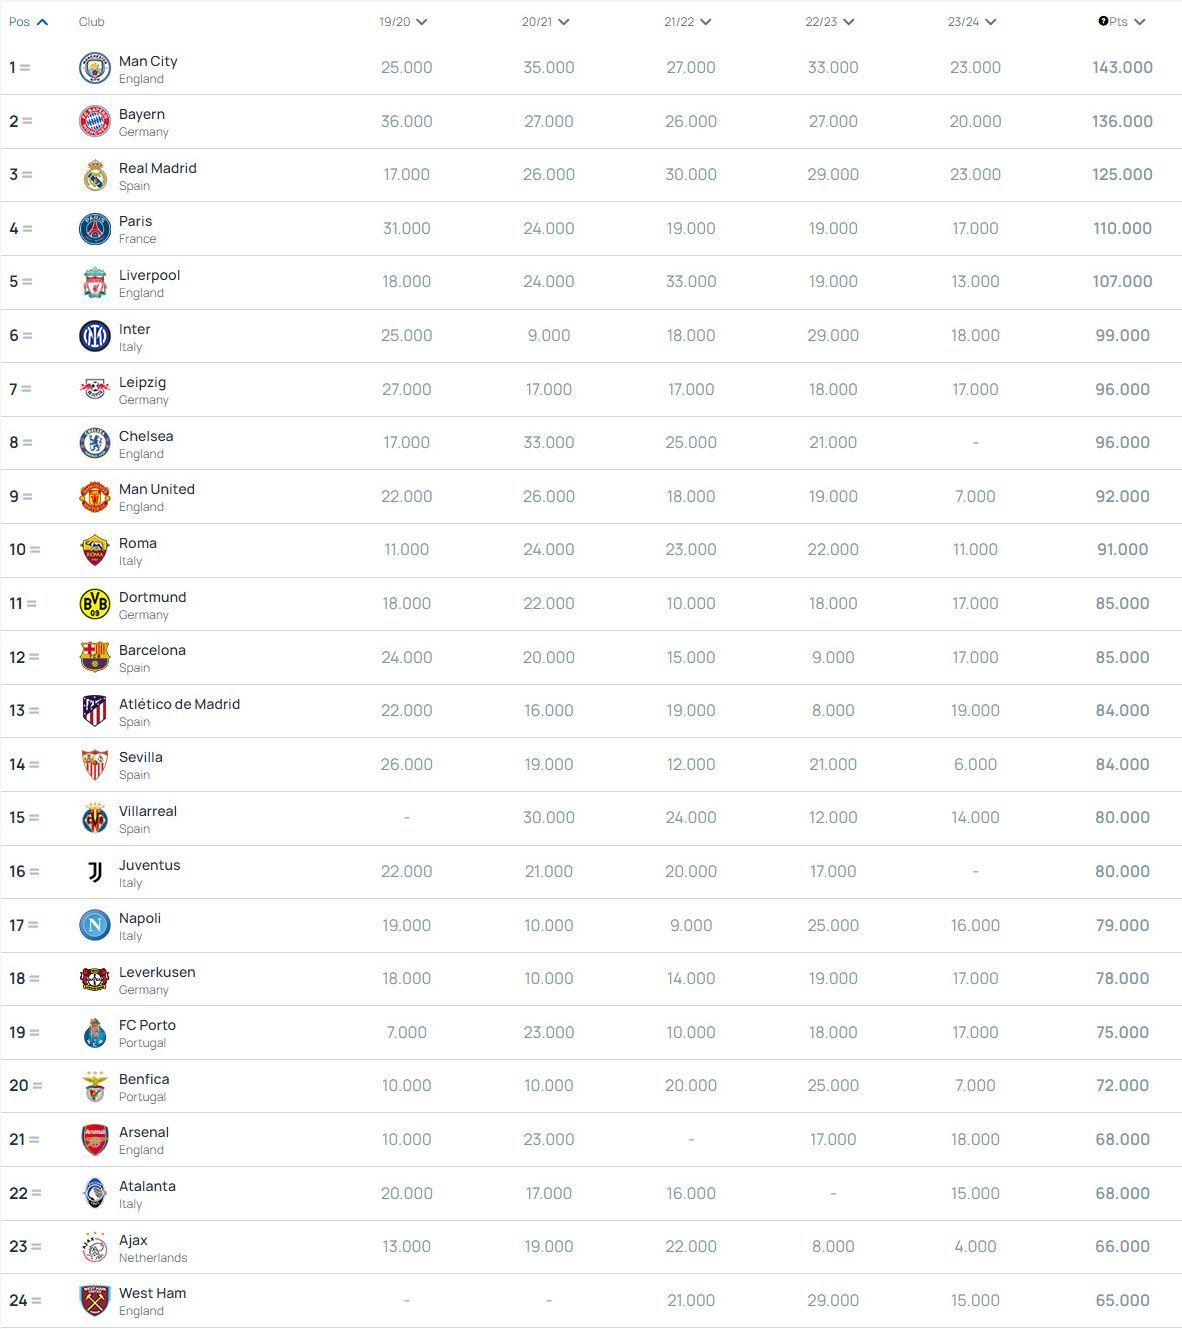Viewport: 1182px width, 1329px height.
Task: Open the Leverkusen club link
Action: [157, 972]
